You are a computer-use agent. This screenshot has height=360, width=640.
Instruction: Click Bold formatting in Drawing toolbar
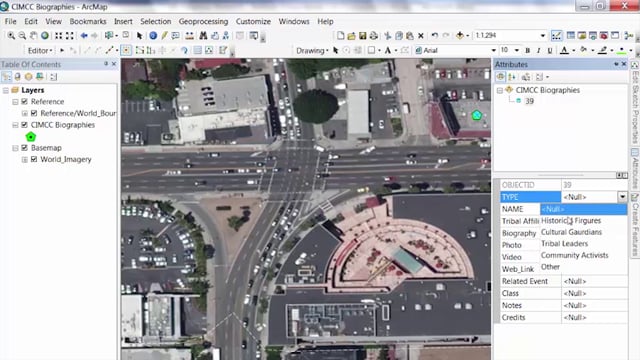pos(528,50)
